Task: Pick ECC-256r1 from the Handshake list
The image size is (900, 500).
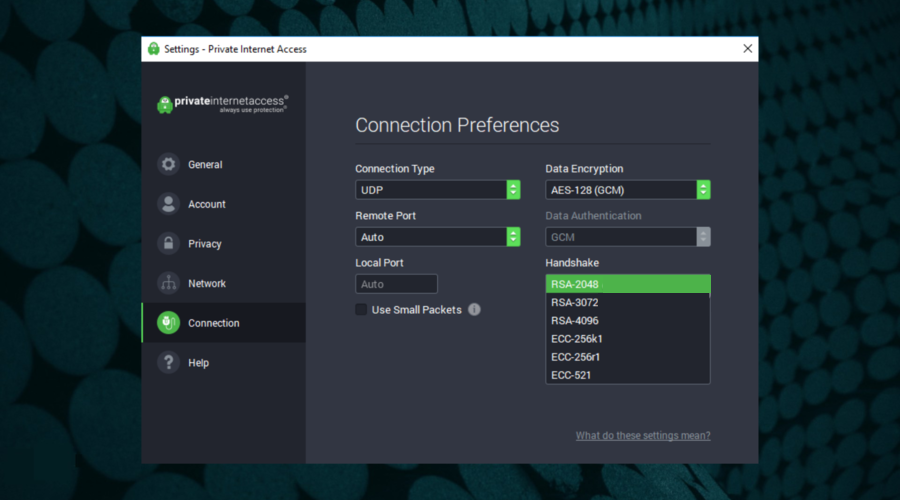Action: click(628, 357)
